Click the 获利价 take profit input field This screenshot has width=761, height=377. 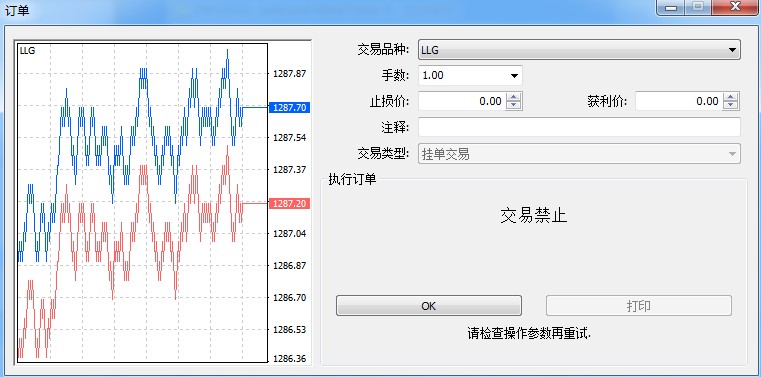[678, 101]
